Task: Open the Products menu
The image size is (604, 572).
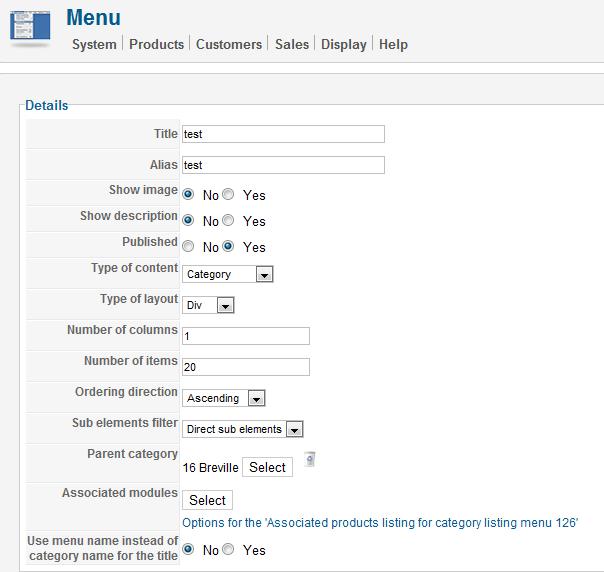Action: pos(156,44)
